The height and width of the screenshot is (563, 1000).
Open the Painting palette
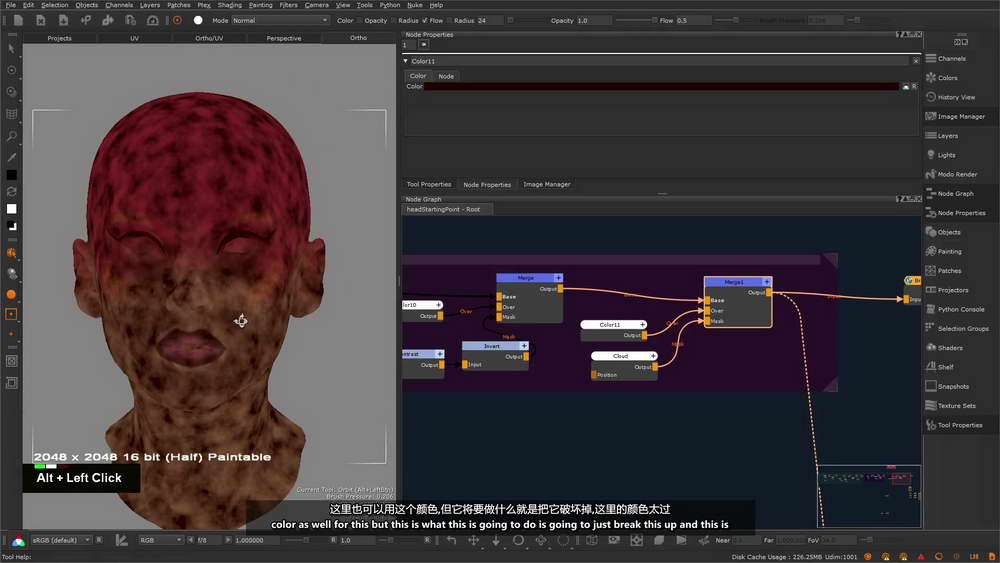(x=950, y=251)
